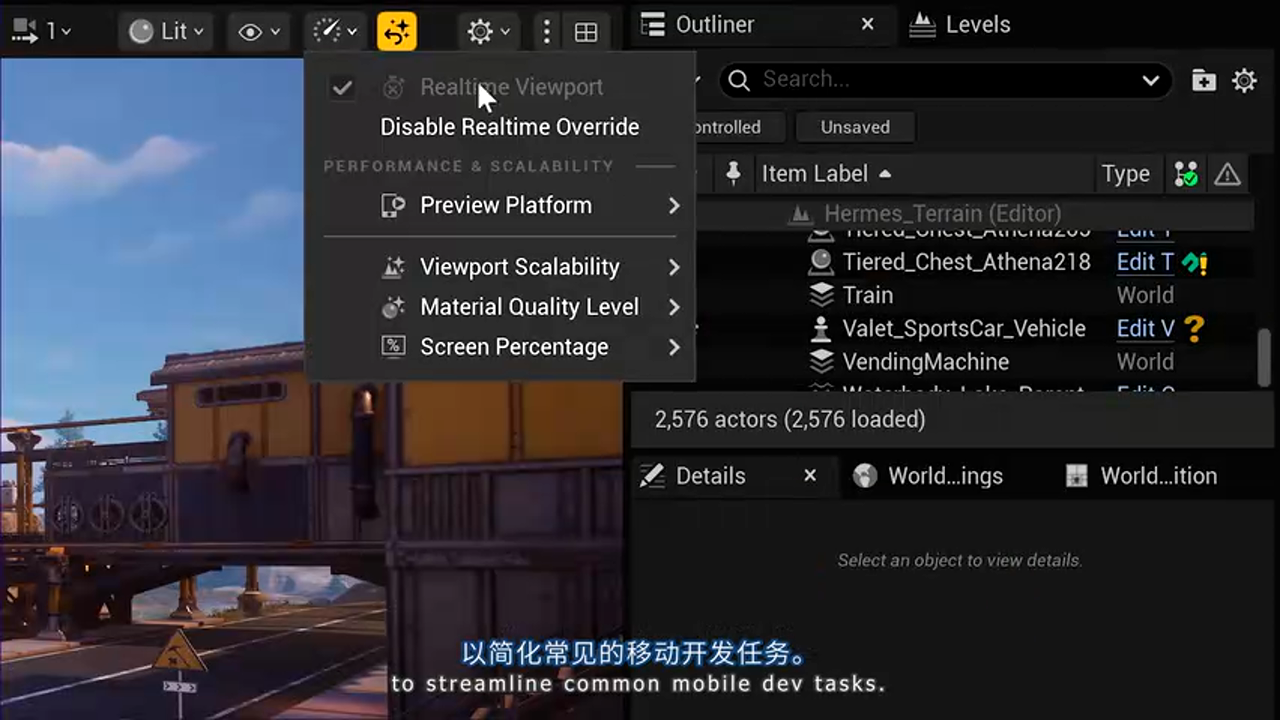Uncheck the Realtime Viewport checkbox

tap(342, 87)
